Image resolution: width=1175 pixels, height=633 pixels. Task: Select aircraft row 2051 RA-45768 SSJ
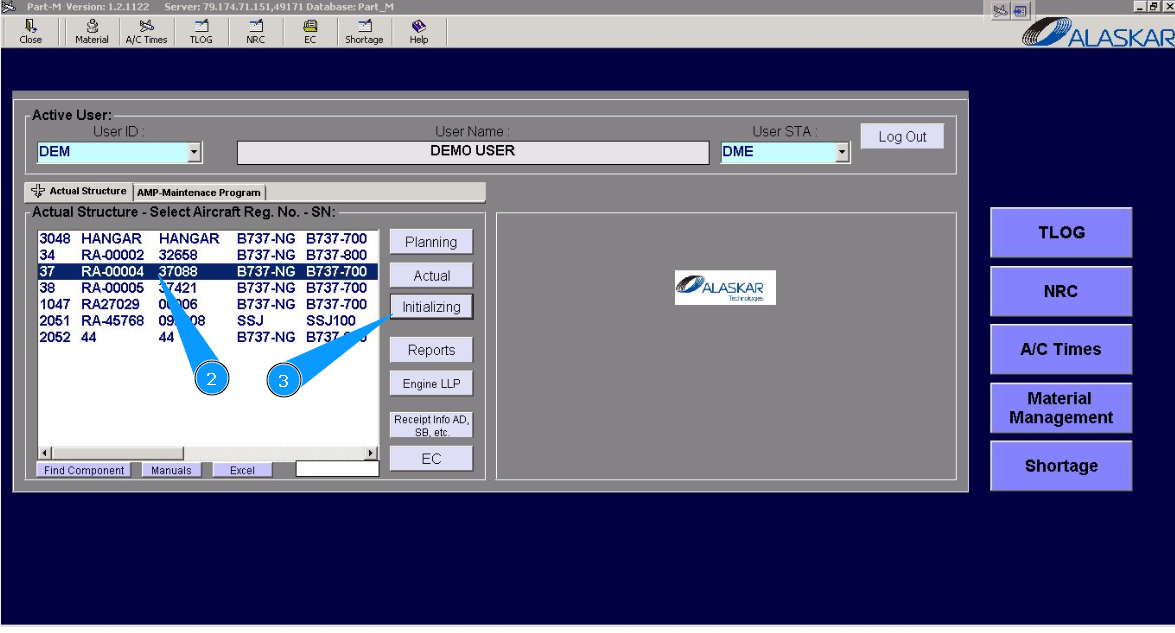click(208, 321)
